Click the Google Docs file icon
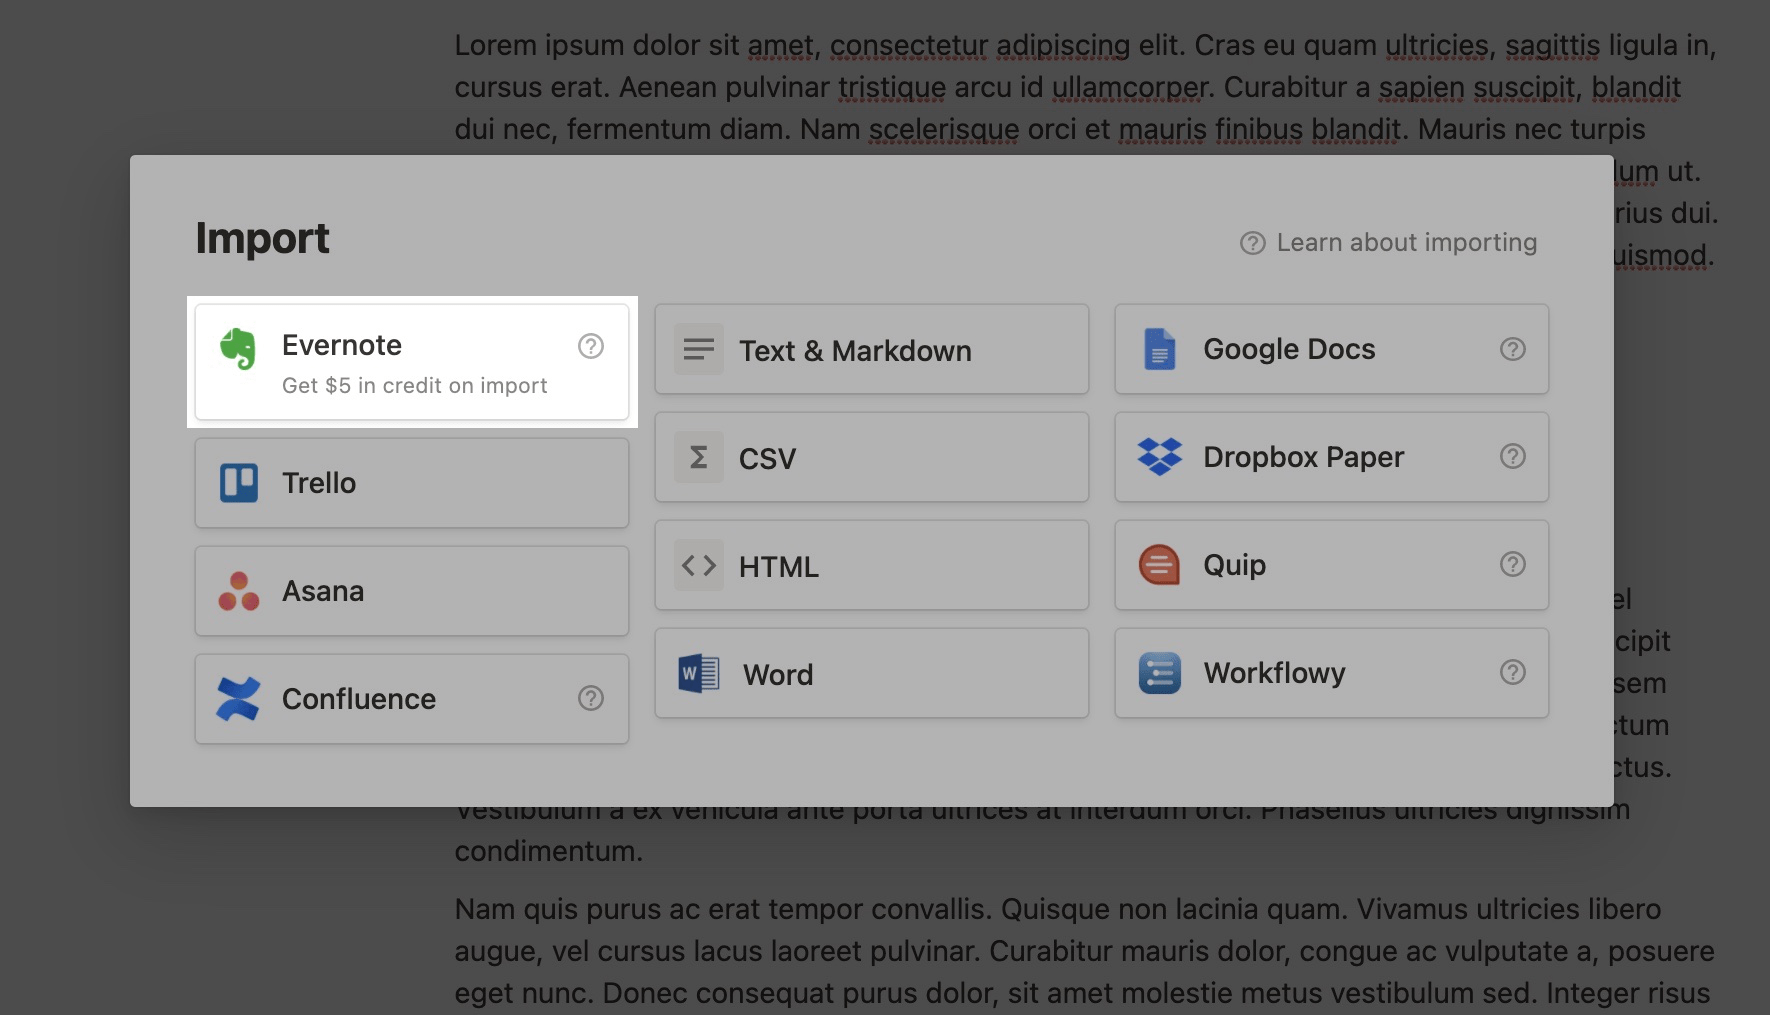The height and width of the screenshot is (1015, 1770). click(x=1159, y=349)
